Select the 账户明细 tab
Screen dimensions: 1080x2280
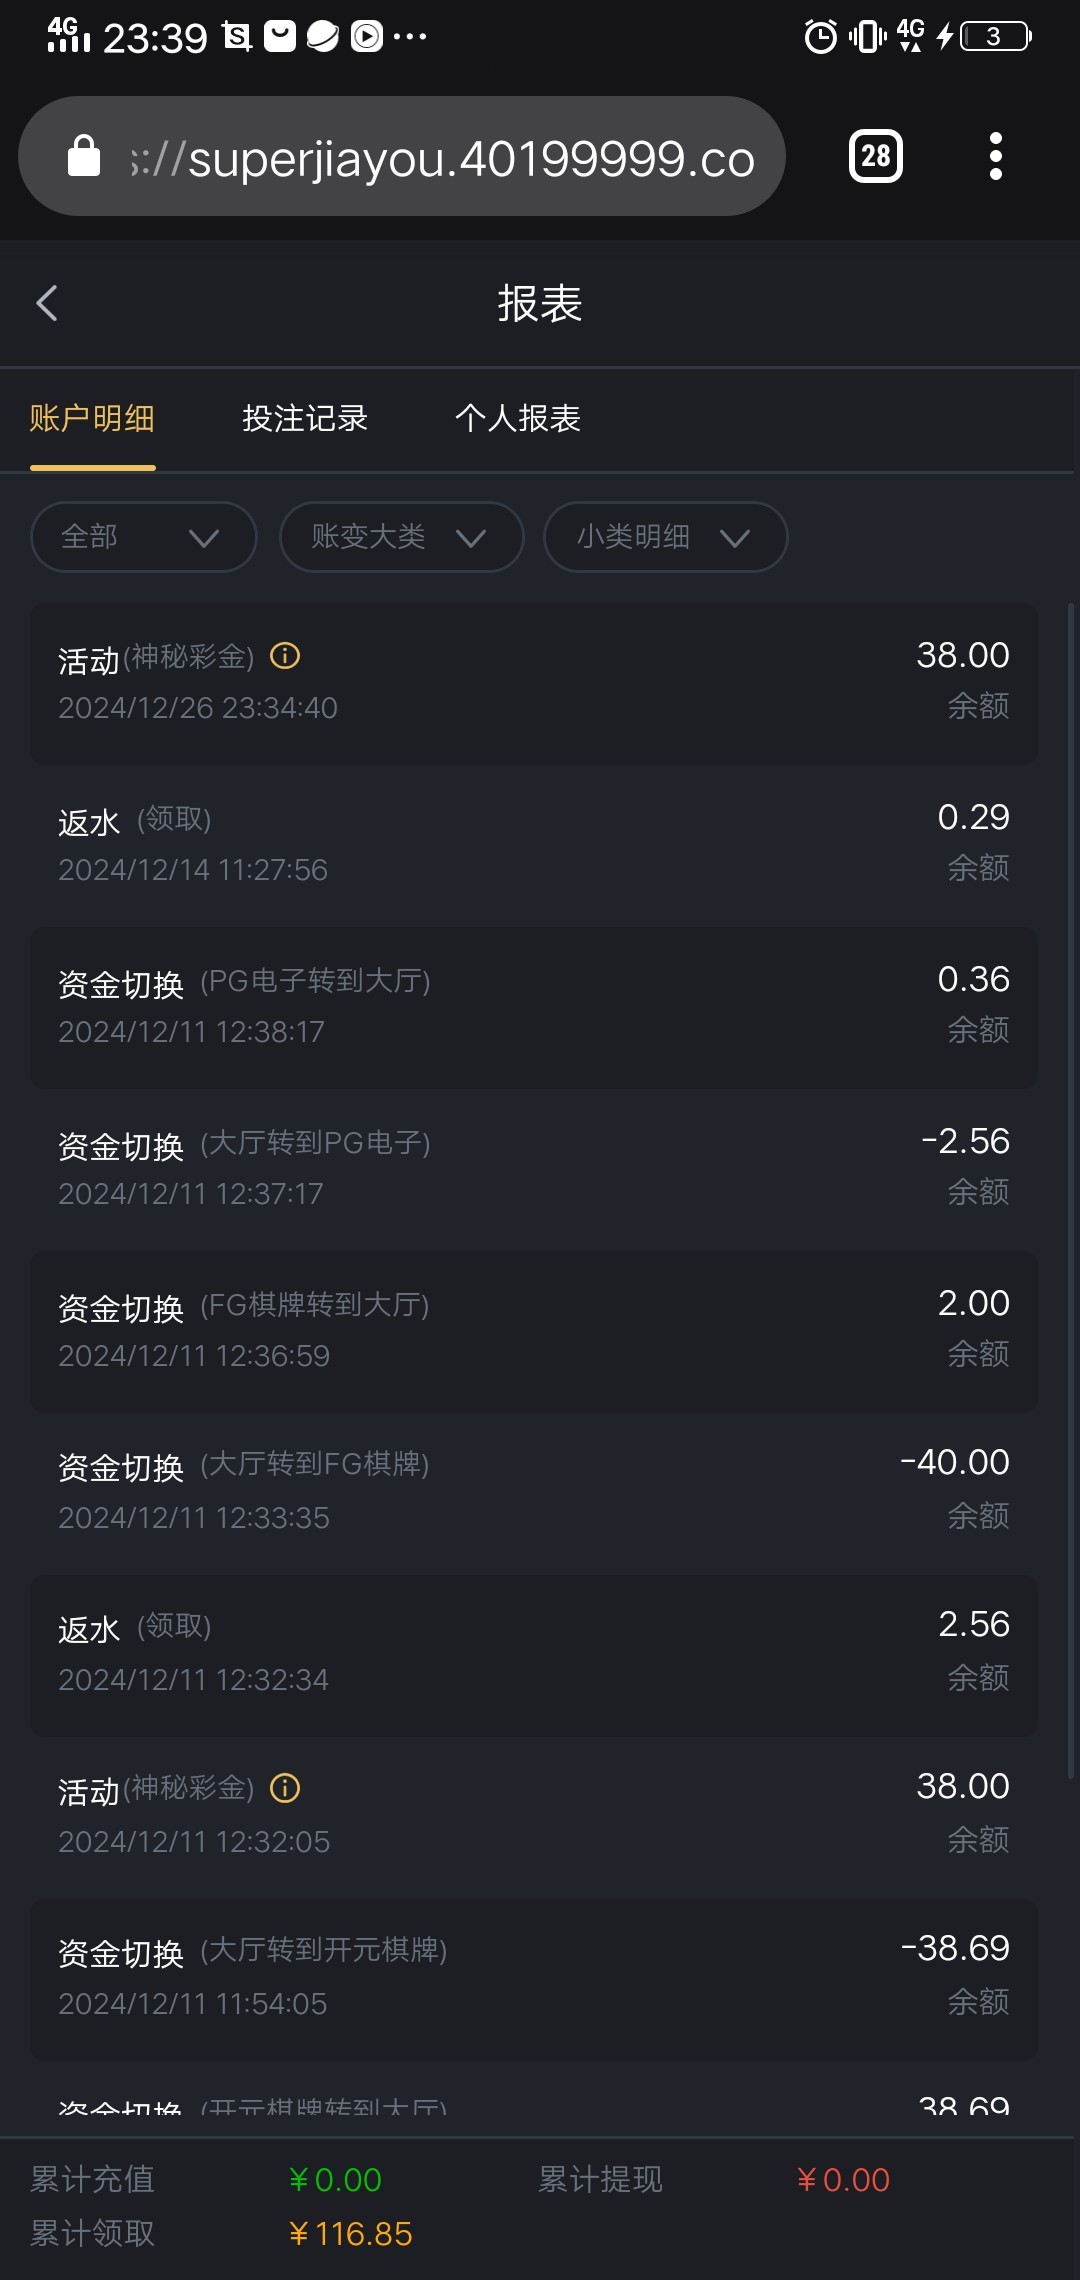click(92, 418)
